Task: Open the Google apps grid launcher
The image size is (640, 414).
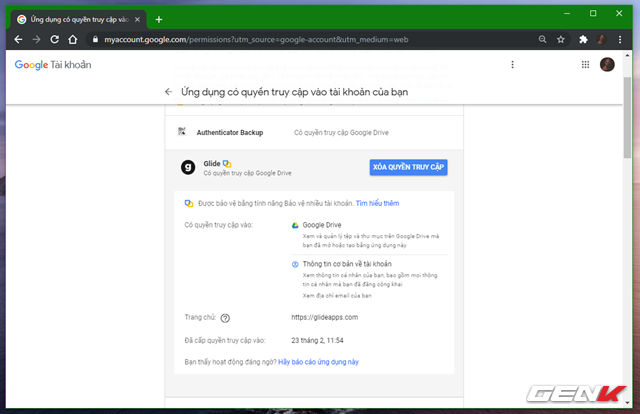Action: pyautogui.click(x=585, y=65)
